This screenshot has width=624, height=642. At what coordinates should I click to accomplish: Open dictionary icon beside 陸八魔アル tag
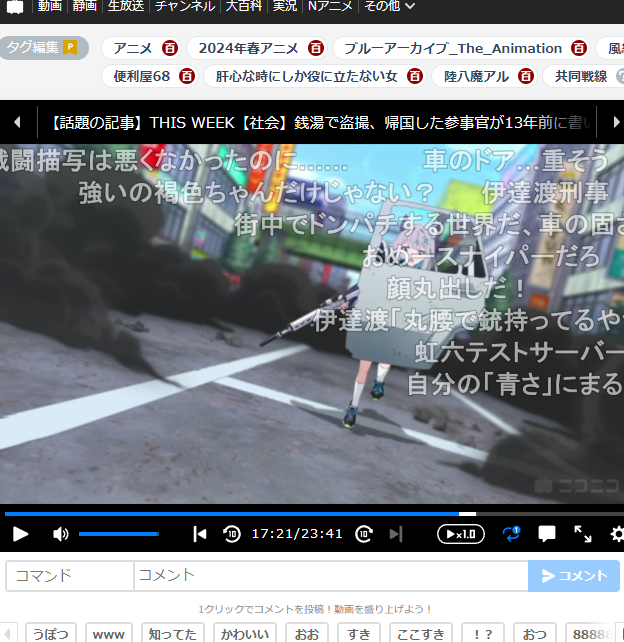(526, 76)
